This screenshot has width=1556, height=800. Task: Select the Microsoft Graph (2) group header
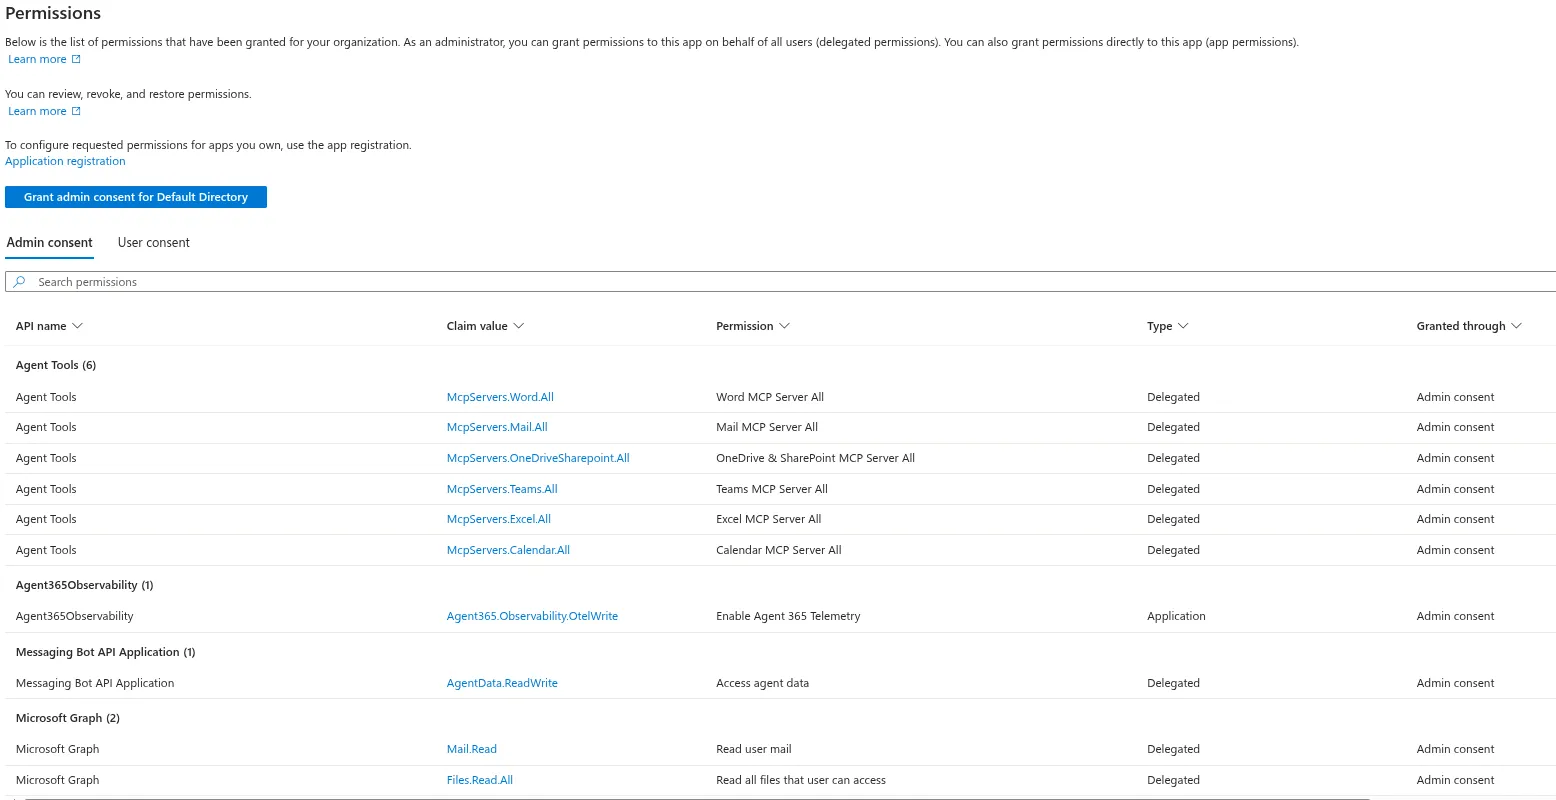click(x=68, y=718)
